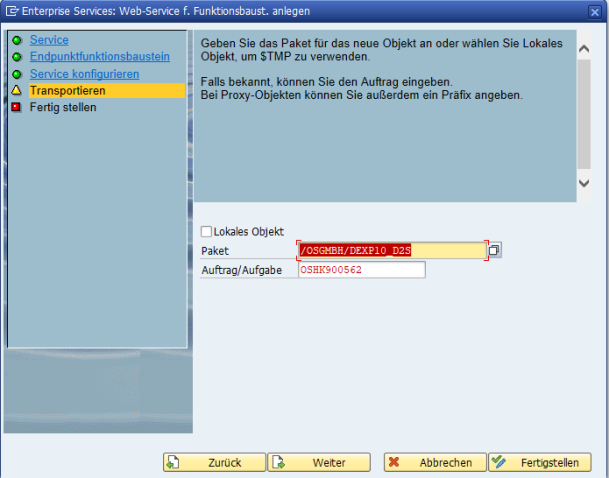Screen dimensions: 609x478
Task: Click green status icon beside Endpunktfunktionsbaustein
Action: [17, 57]
